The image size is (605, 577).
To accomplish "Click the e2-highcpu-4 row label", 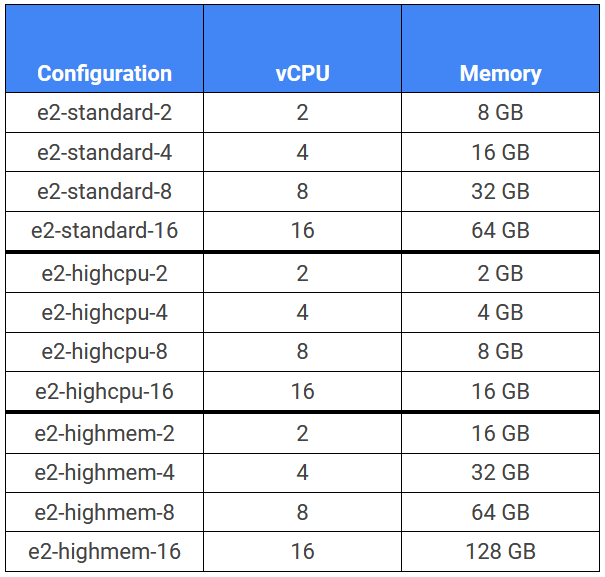I will point(104,312).
